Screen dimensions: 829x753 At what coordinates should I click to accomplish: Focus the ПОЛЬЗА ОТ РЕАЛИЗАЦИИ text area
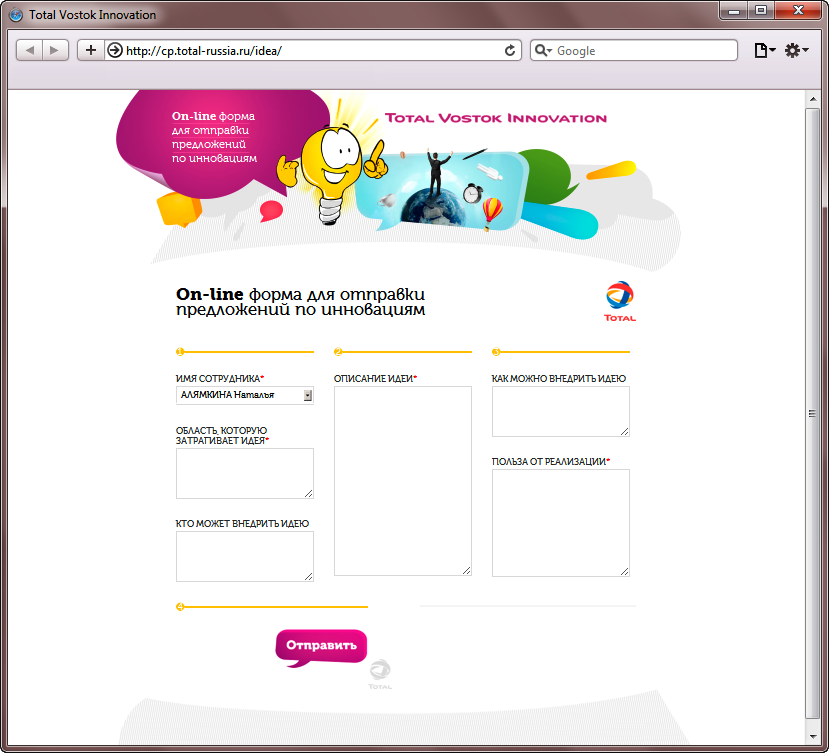tap(560, 523)
